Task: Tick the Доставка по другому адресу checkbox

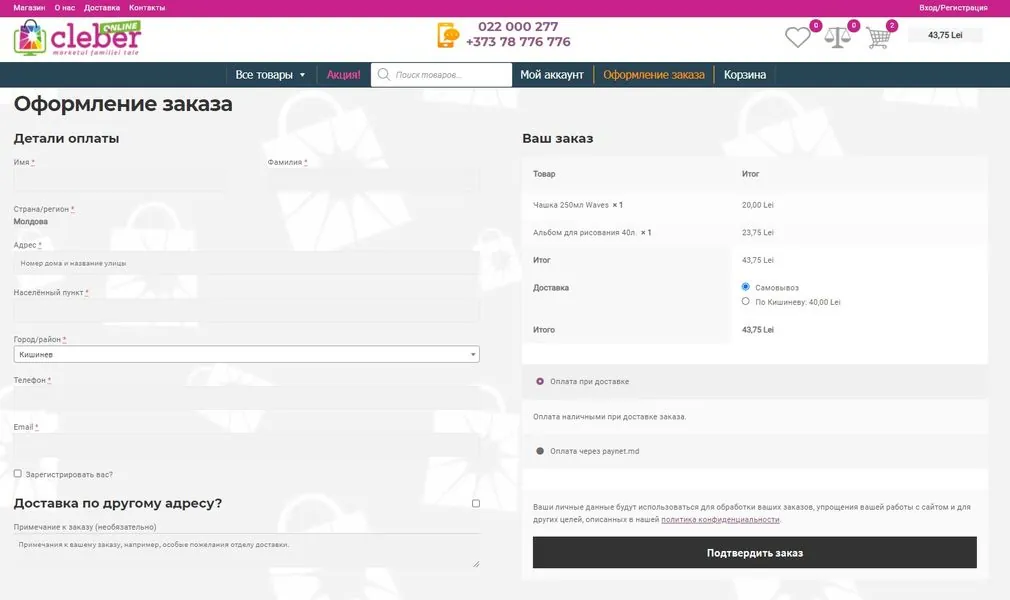Action: point(475,503)
